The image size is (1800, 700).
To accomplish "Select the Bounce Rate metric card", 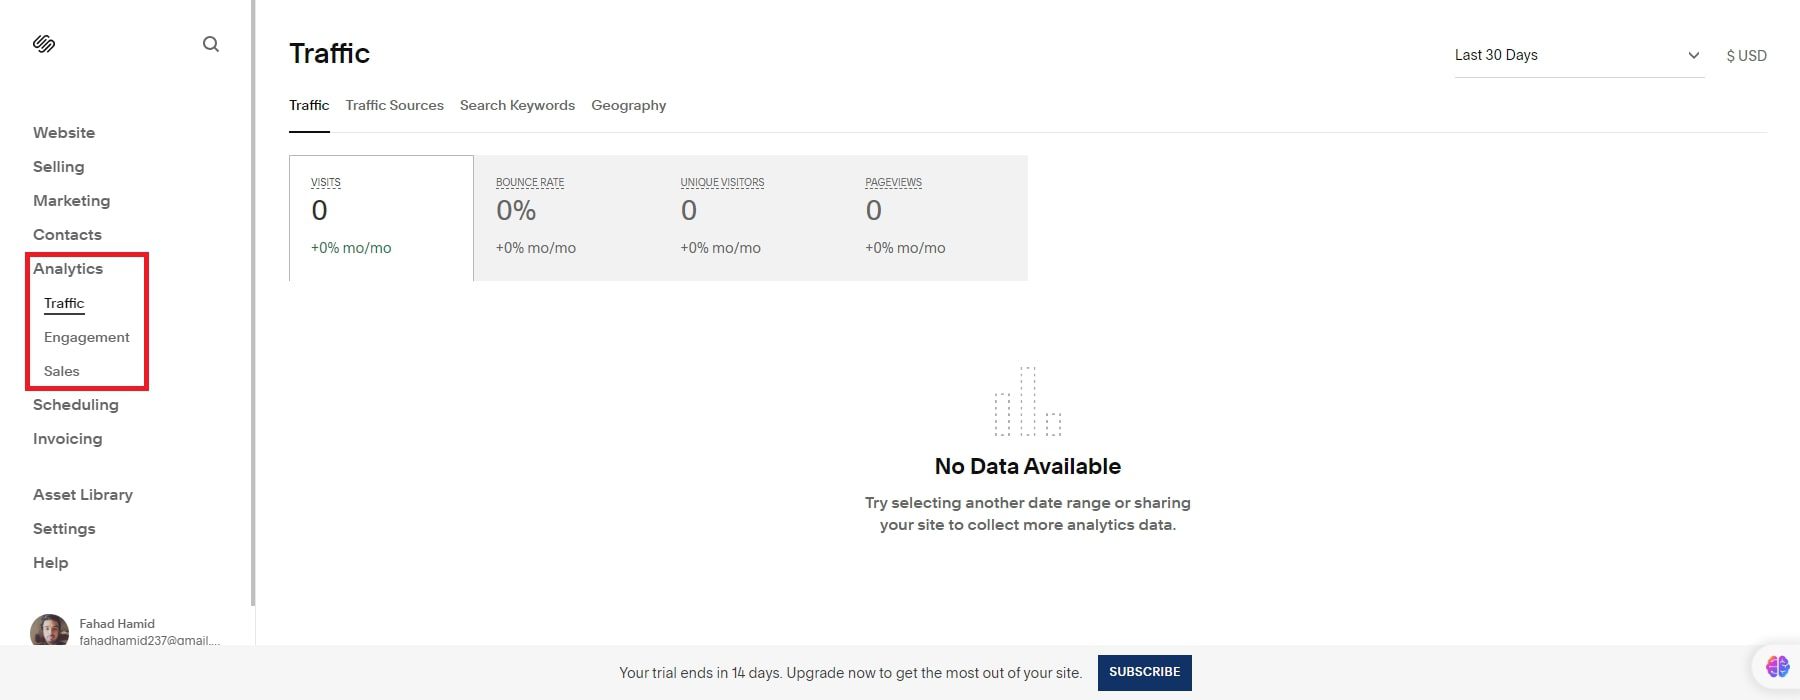I will coord(566,218).
